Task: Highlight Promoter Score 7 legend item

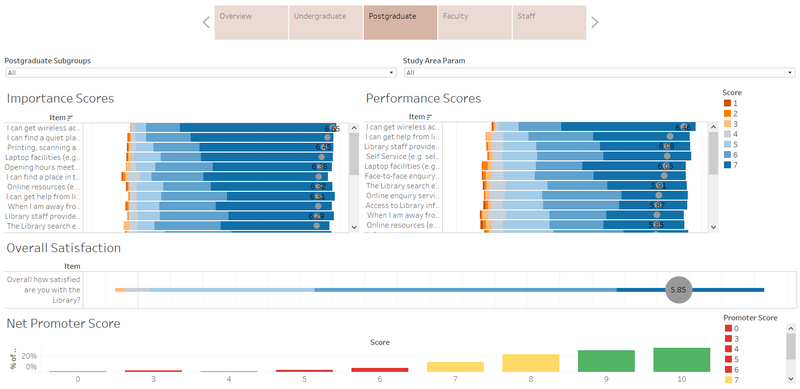Action: point(732,379)
